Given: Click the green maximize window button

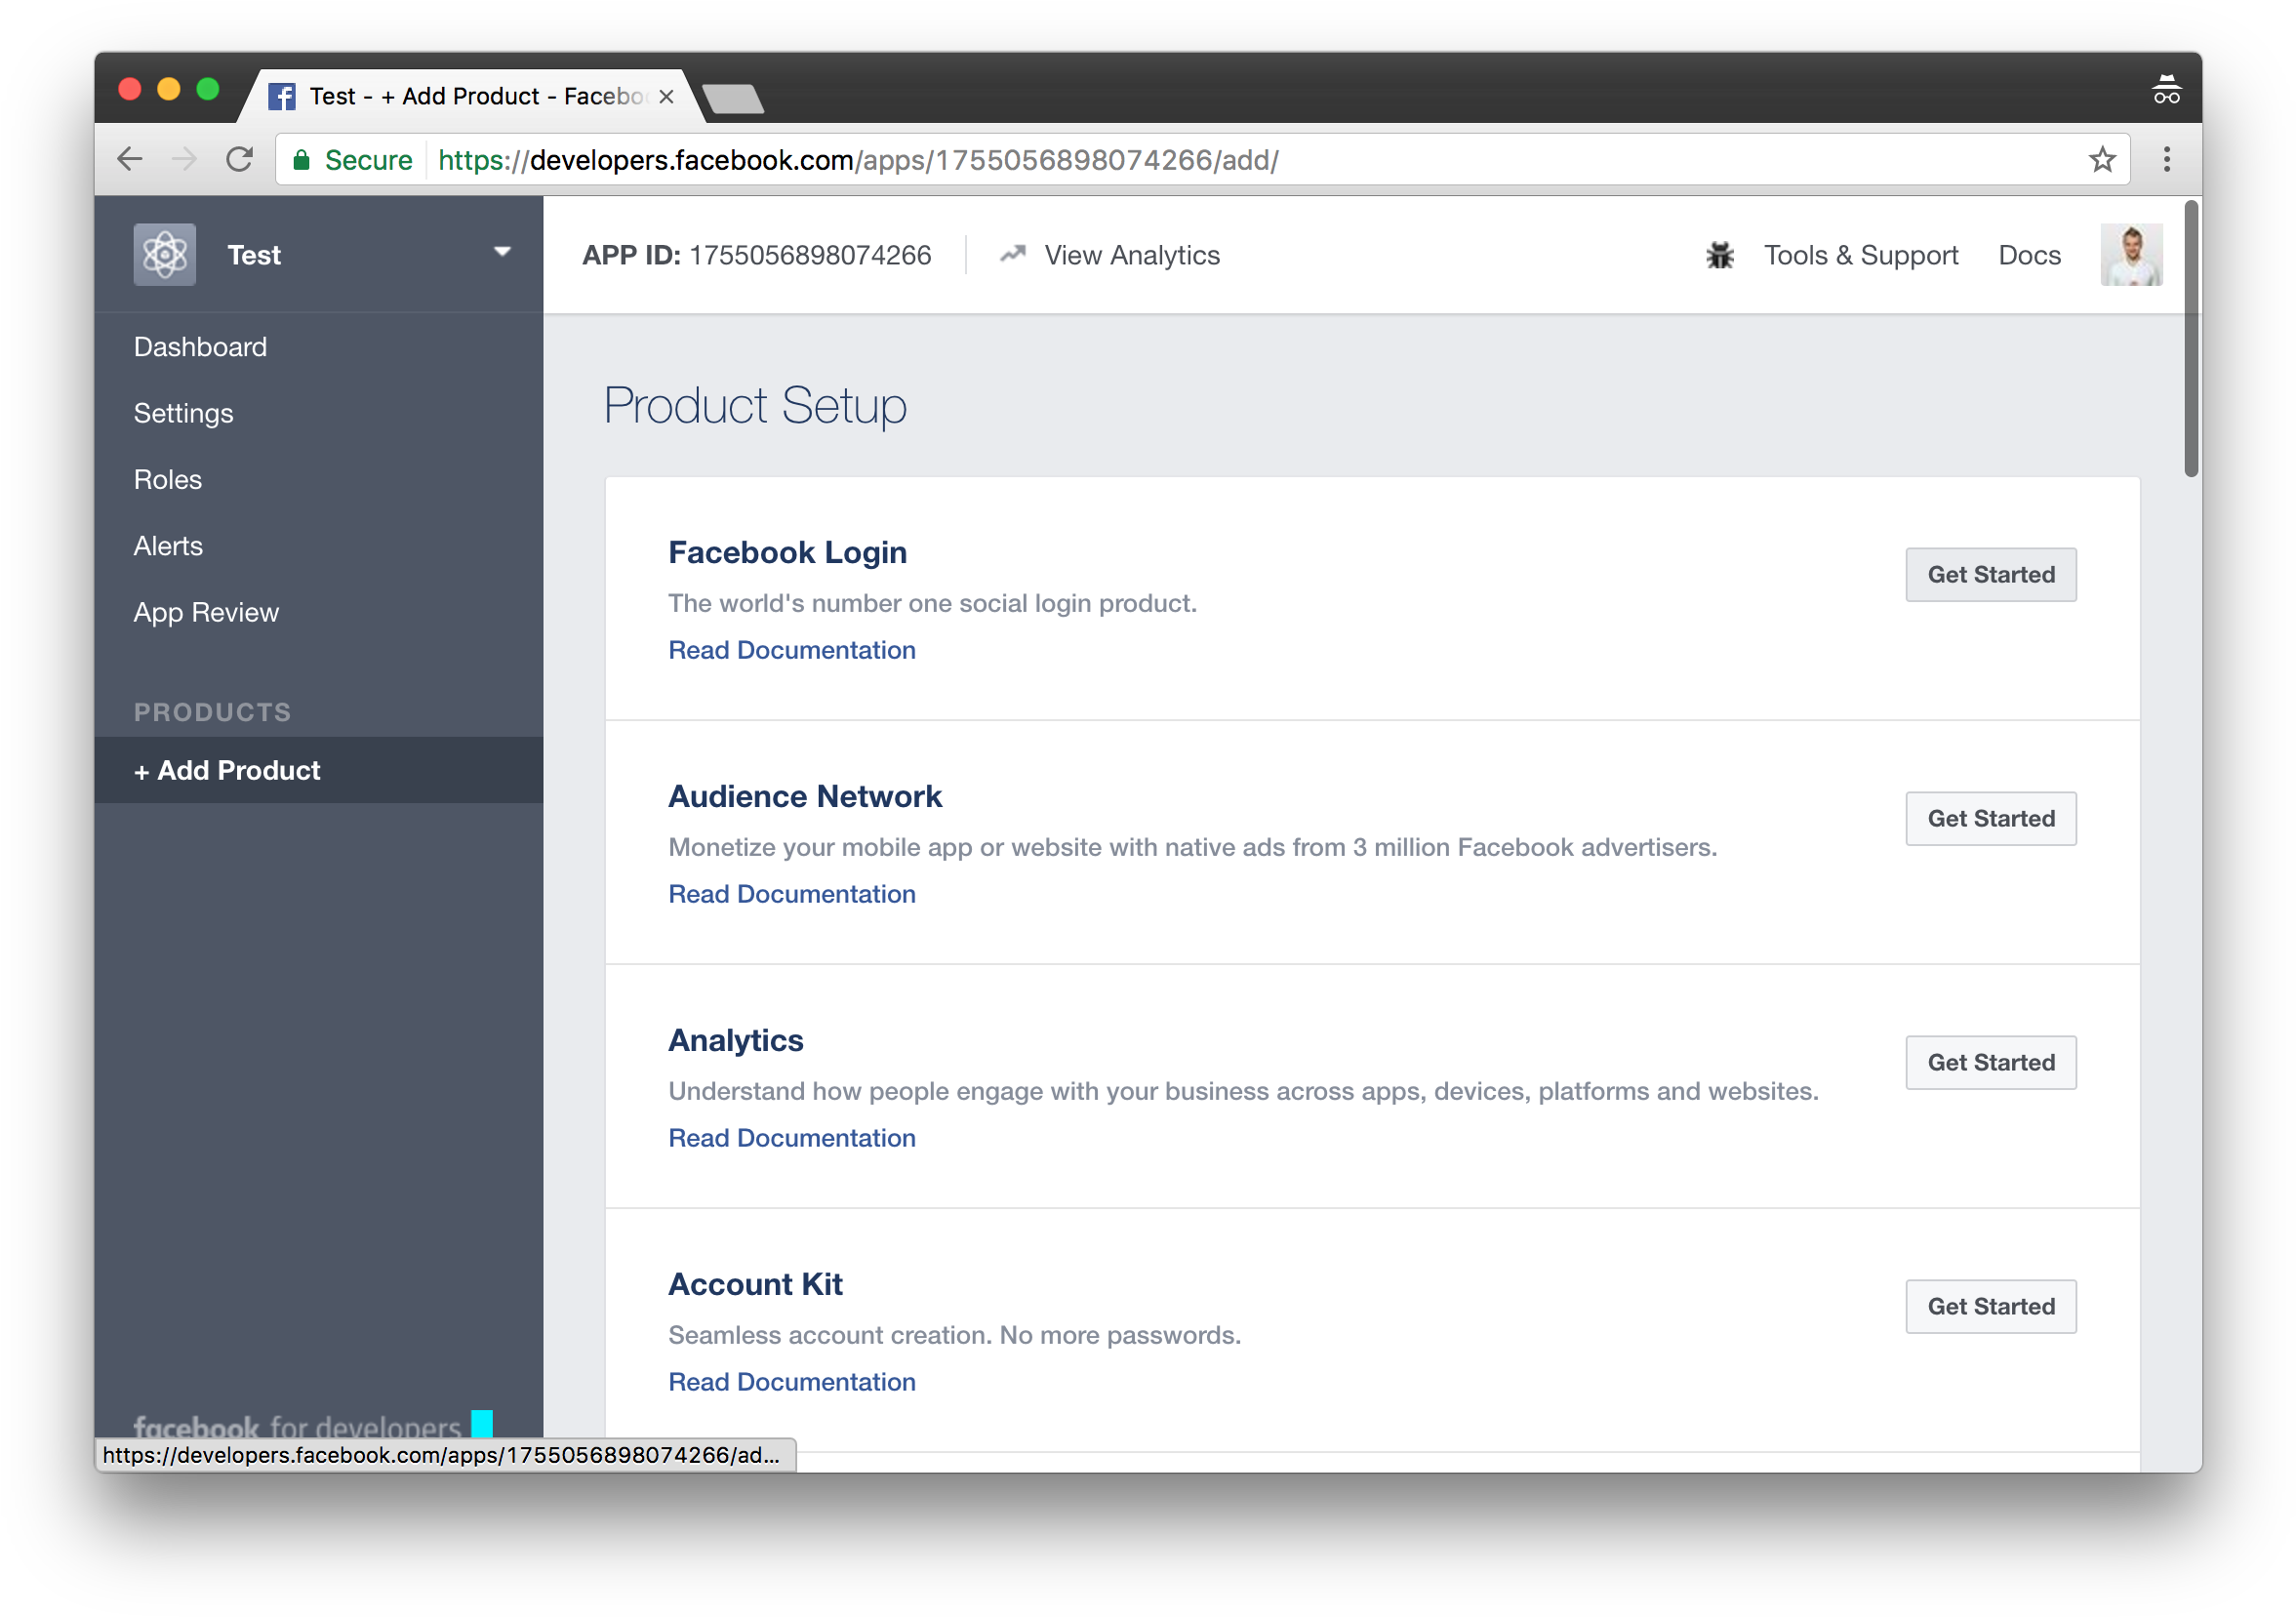Looking at the screenshot, I should (208, 89).
